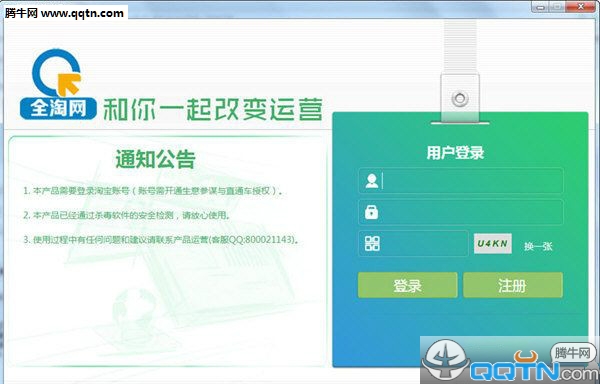Viewport: 600px width, 384px height.
Task: Click the grid icon in captcha field
Action: [372, 244]
